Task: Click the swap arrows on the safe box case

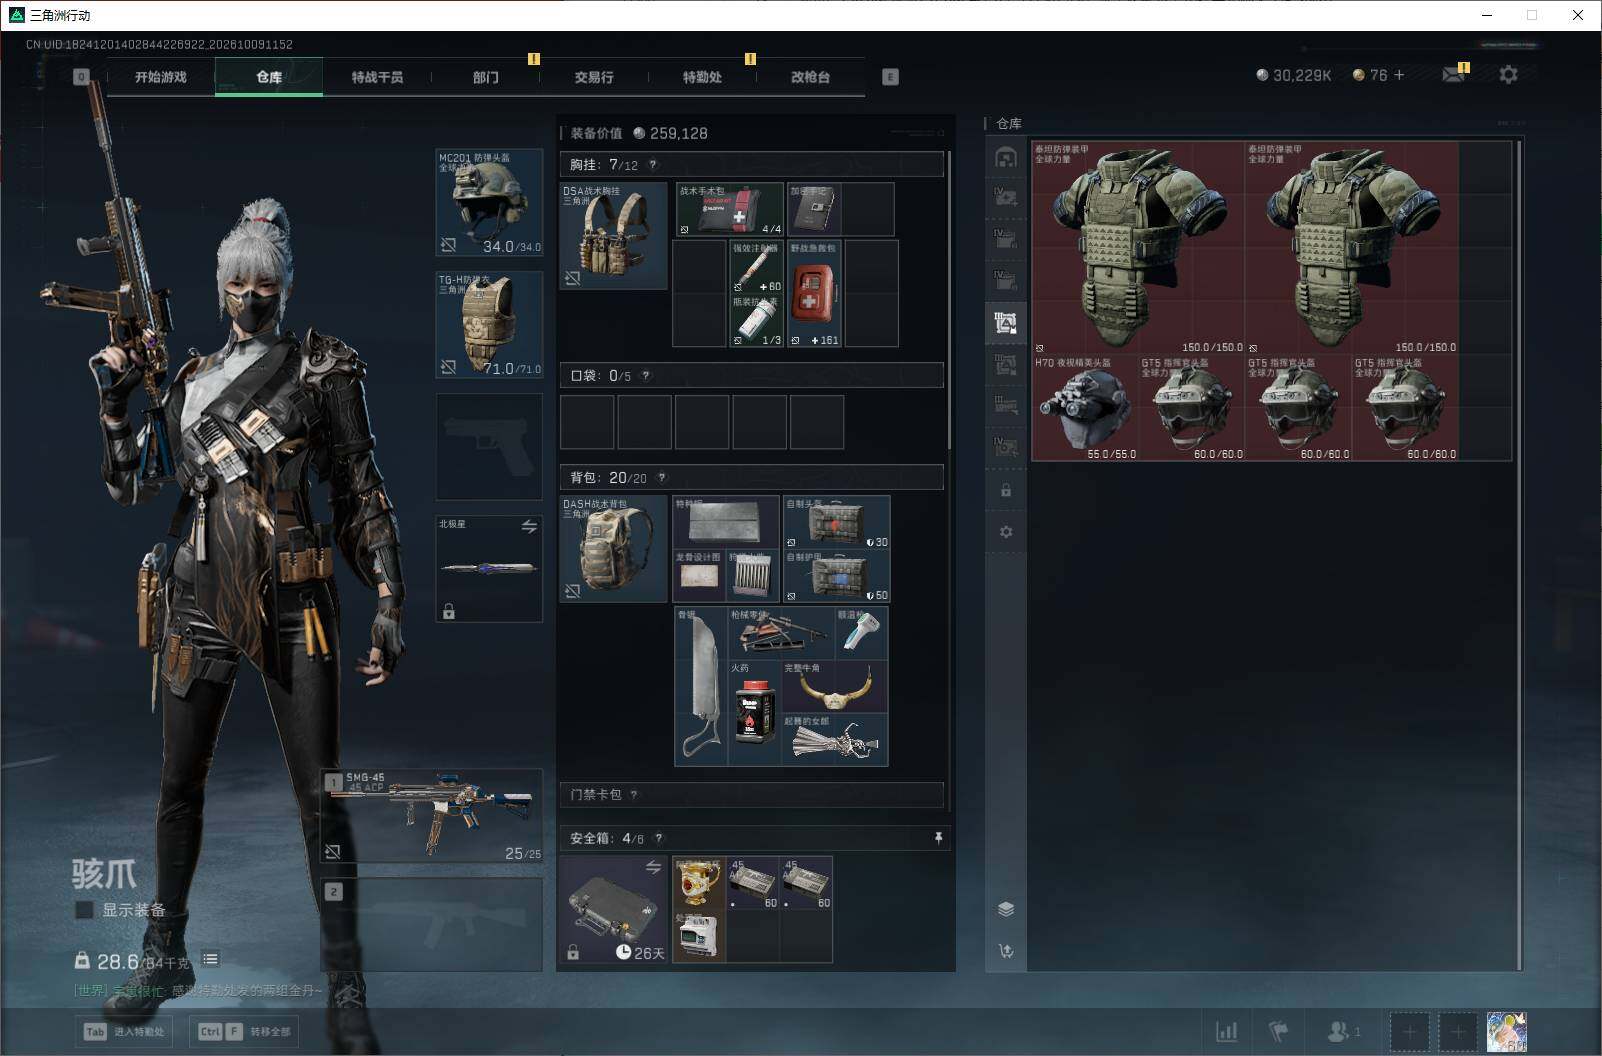Action: (653, 867)
